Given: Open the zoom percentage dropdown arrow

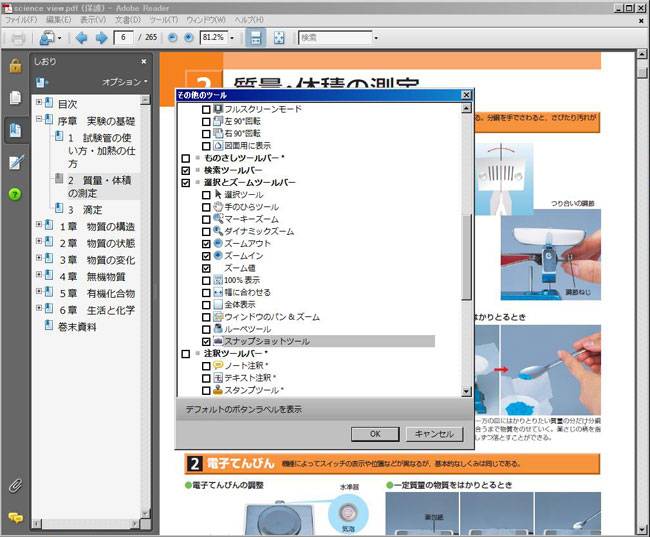Looking at the screenshot, I should [x=232, y=38].
